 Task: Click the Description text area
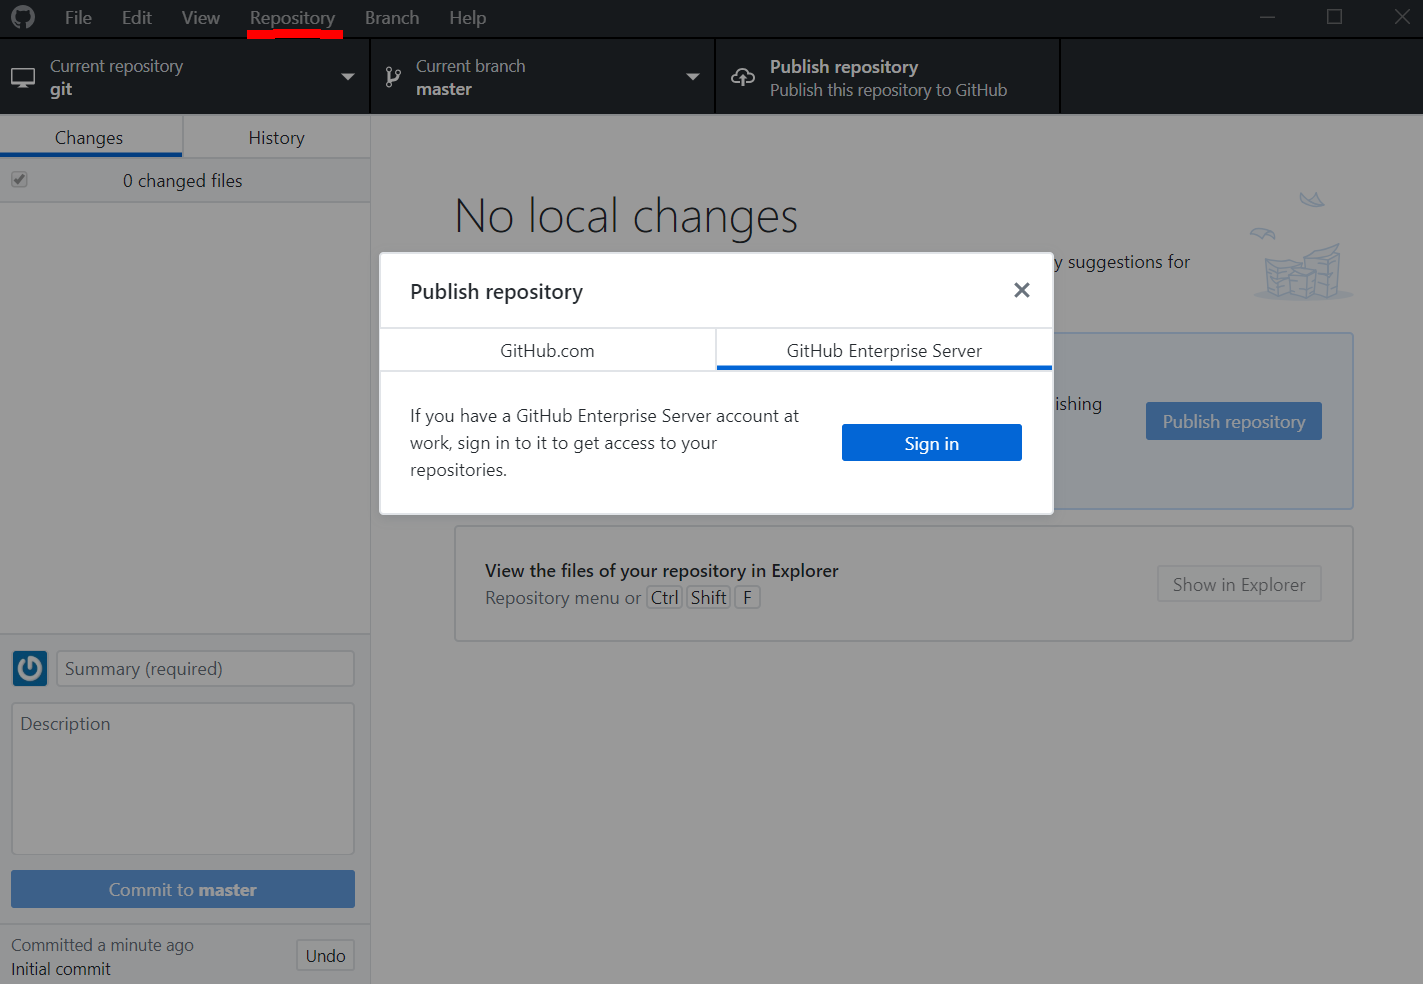[183, 778]
